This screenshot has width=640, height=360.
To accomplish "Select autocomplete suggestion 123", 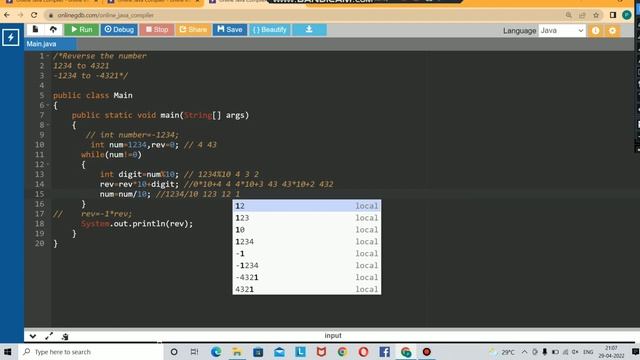I will point(307,218).
